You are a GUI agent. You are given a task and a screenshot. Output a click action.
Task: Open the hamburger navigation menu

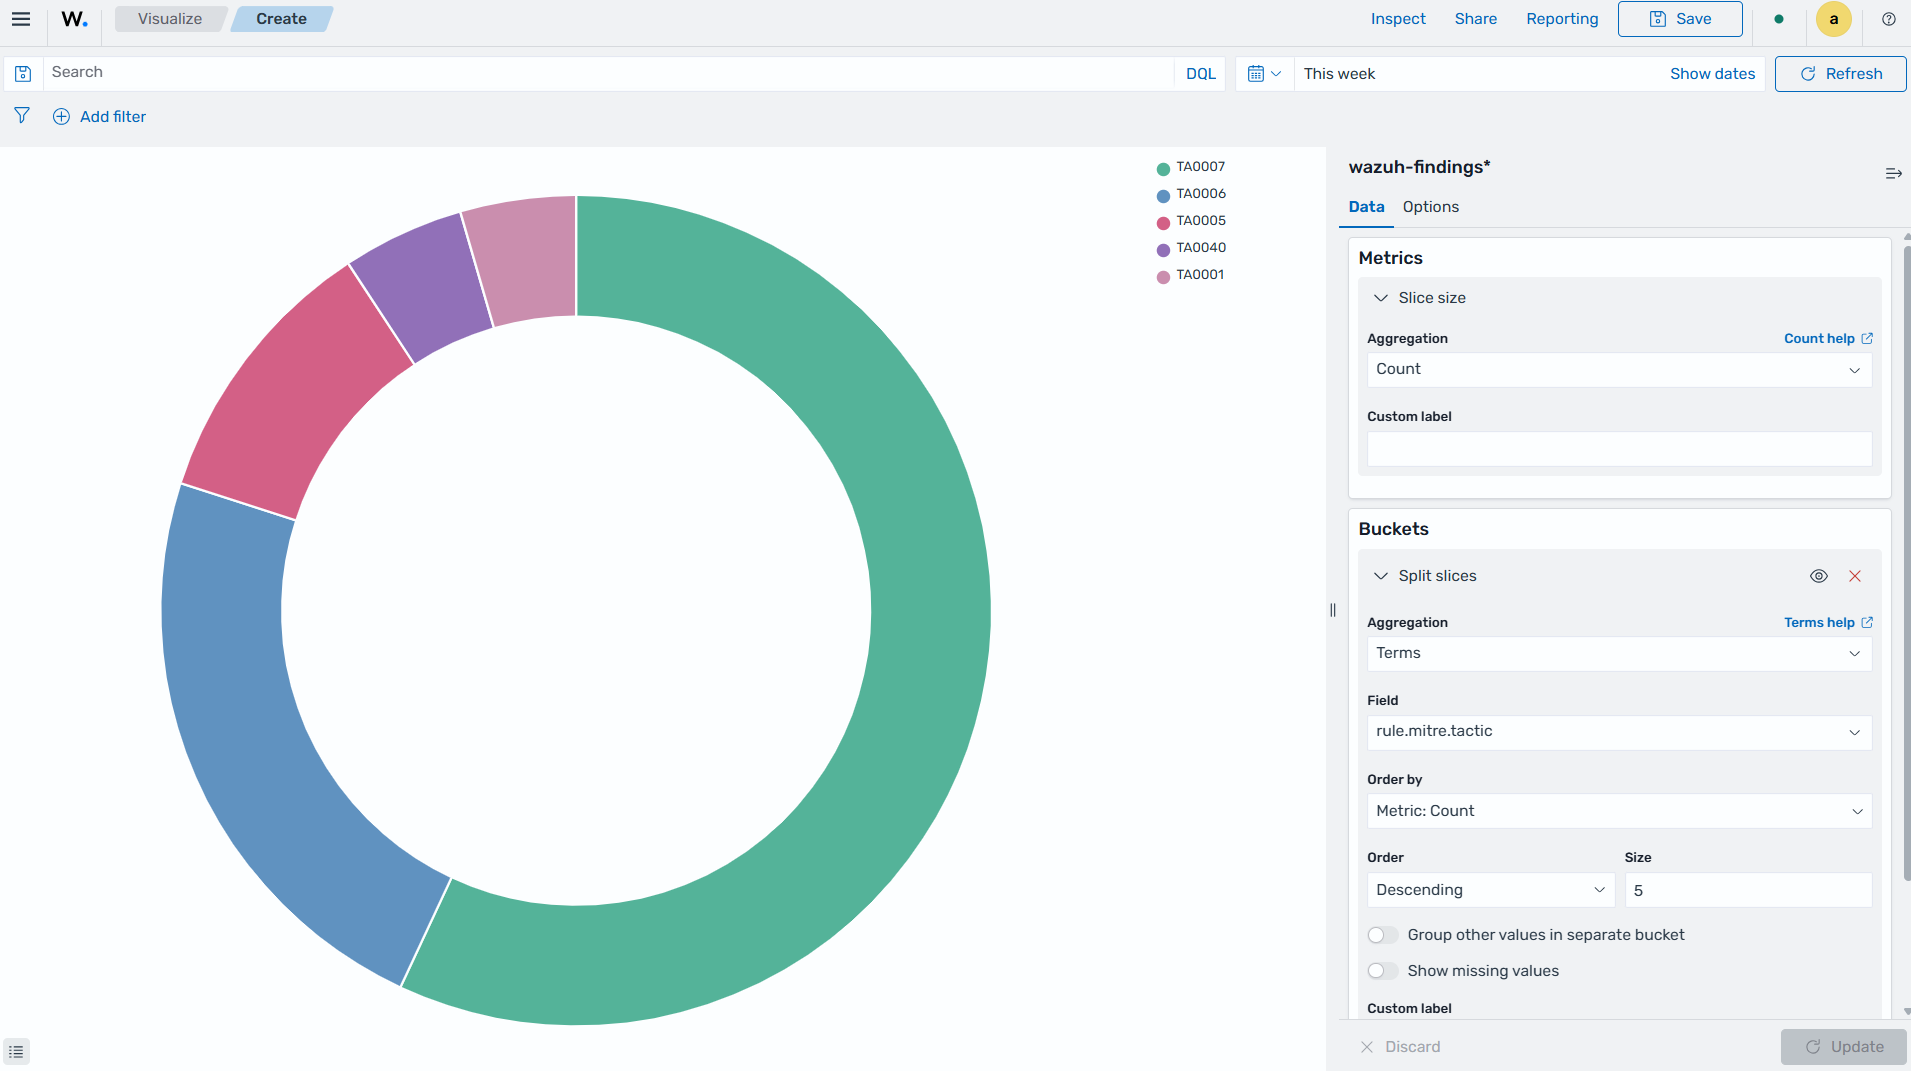pyautogui.click(x=21, y=19)
